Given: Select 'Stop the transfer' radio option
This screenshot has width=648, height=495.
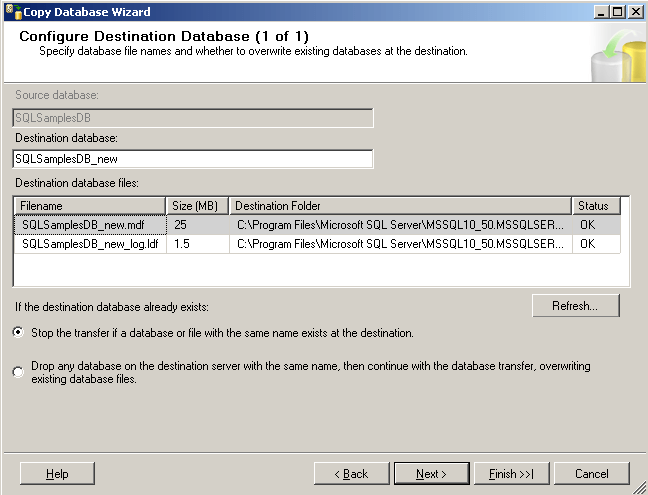Looking at the screenshot, I should [x=18, y=333].
